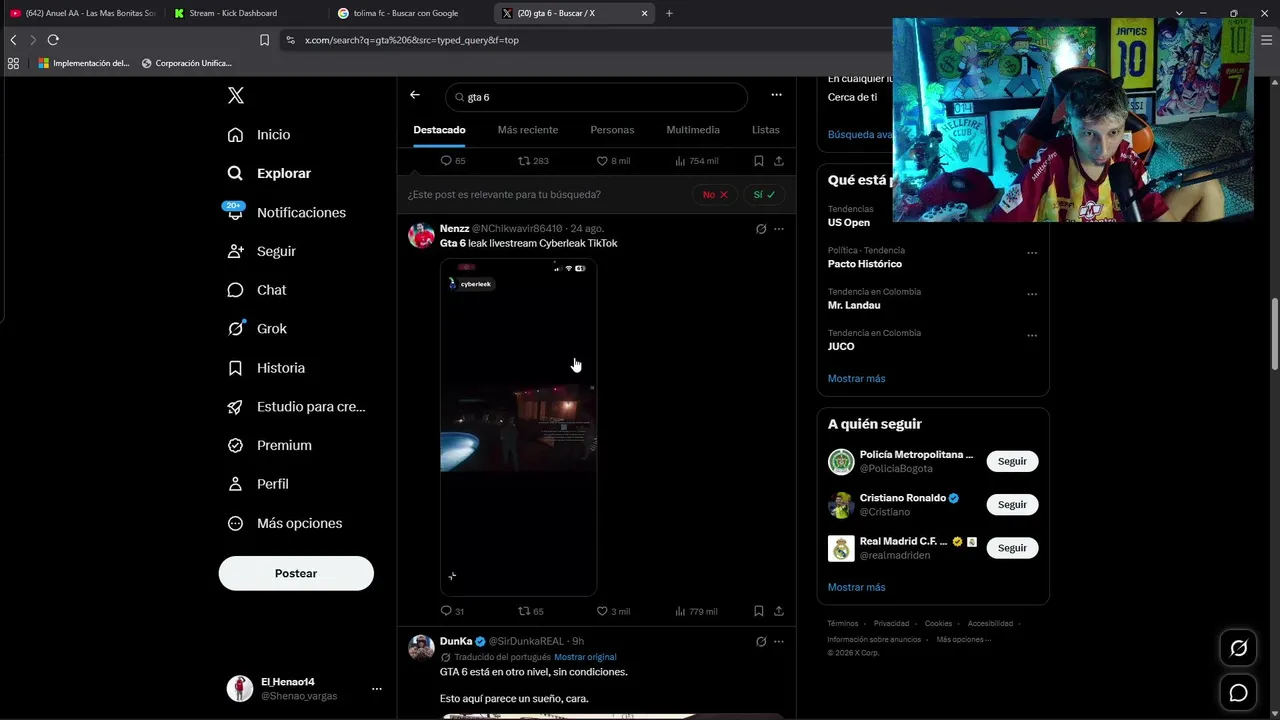Switch to the Multimedia tab

693,130
